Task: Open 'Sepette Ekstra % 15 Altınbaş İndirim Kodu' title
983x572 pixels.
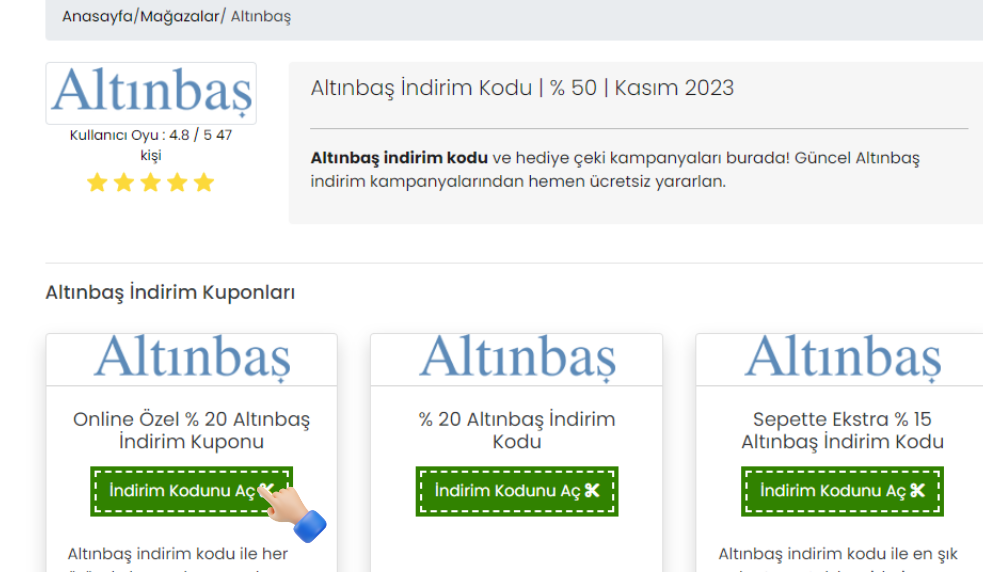Action: (843, 430)
